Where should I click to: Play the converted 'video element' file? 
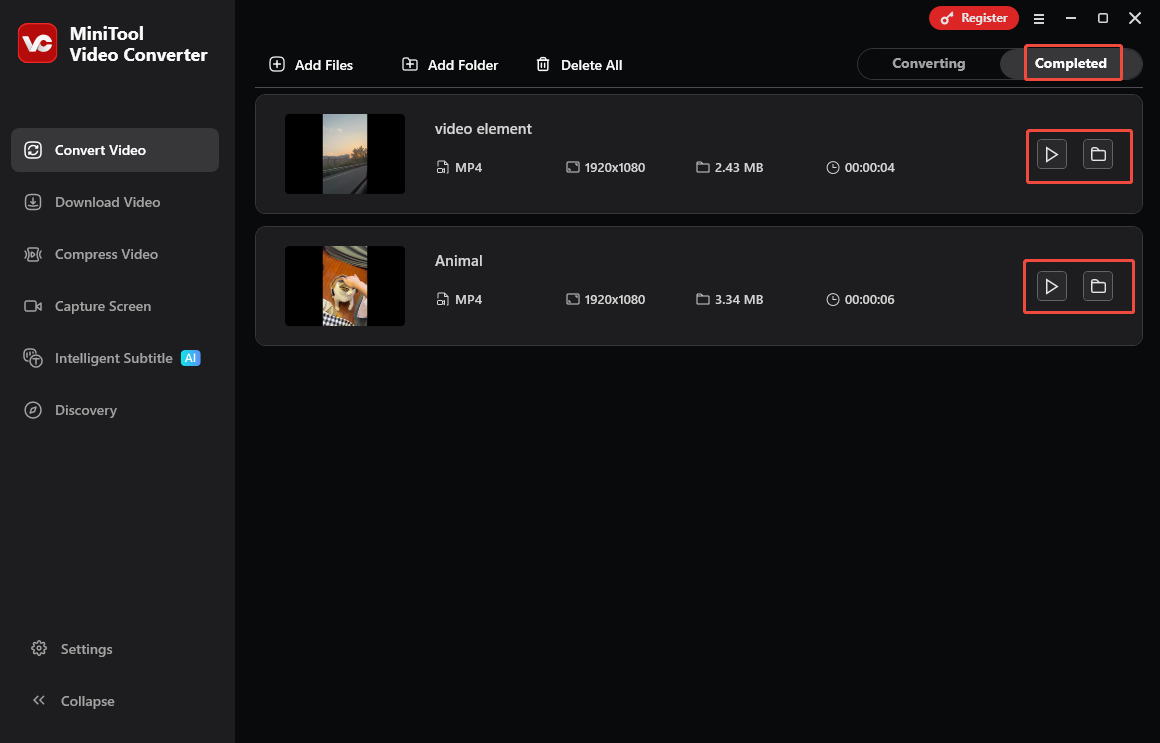pyautogui.click(x=1050, y=154)
